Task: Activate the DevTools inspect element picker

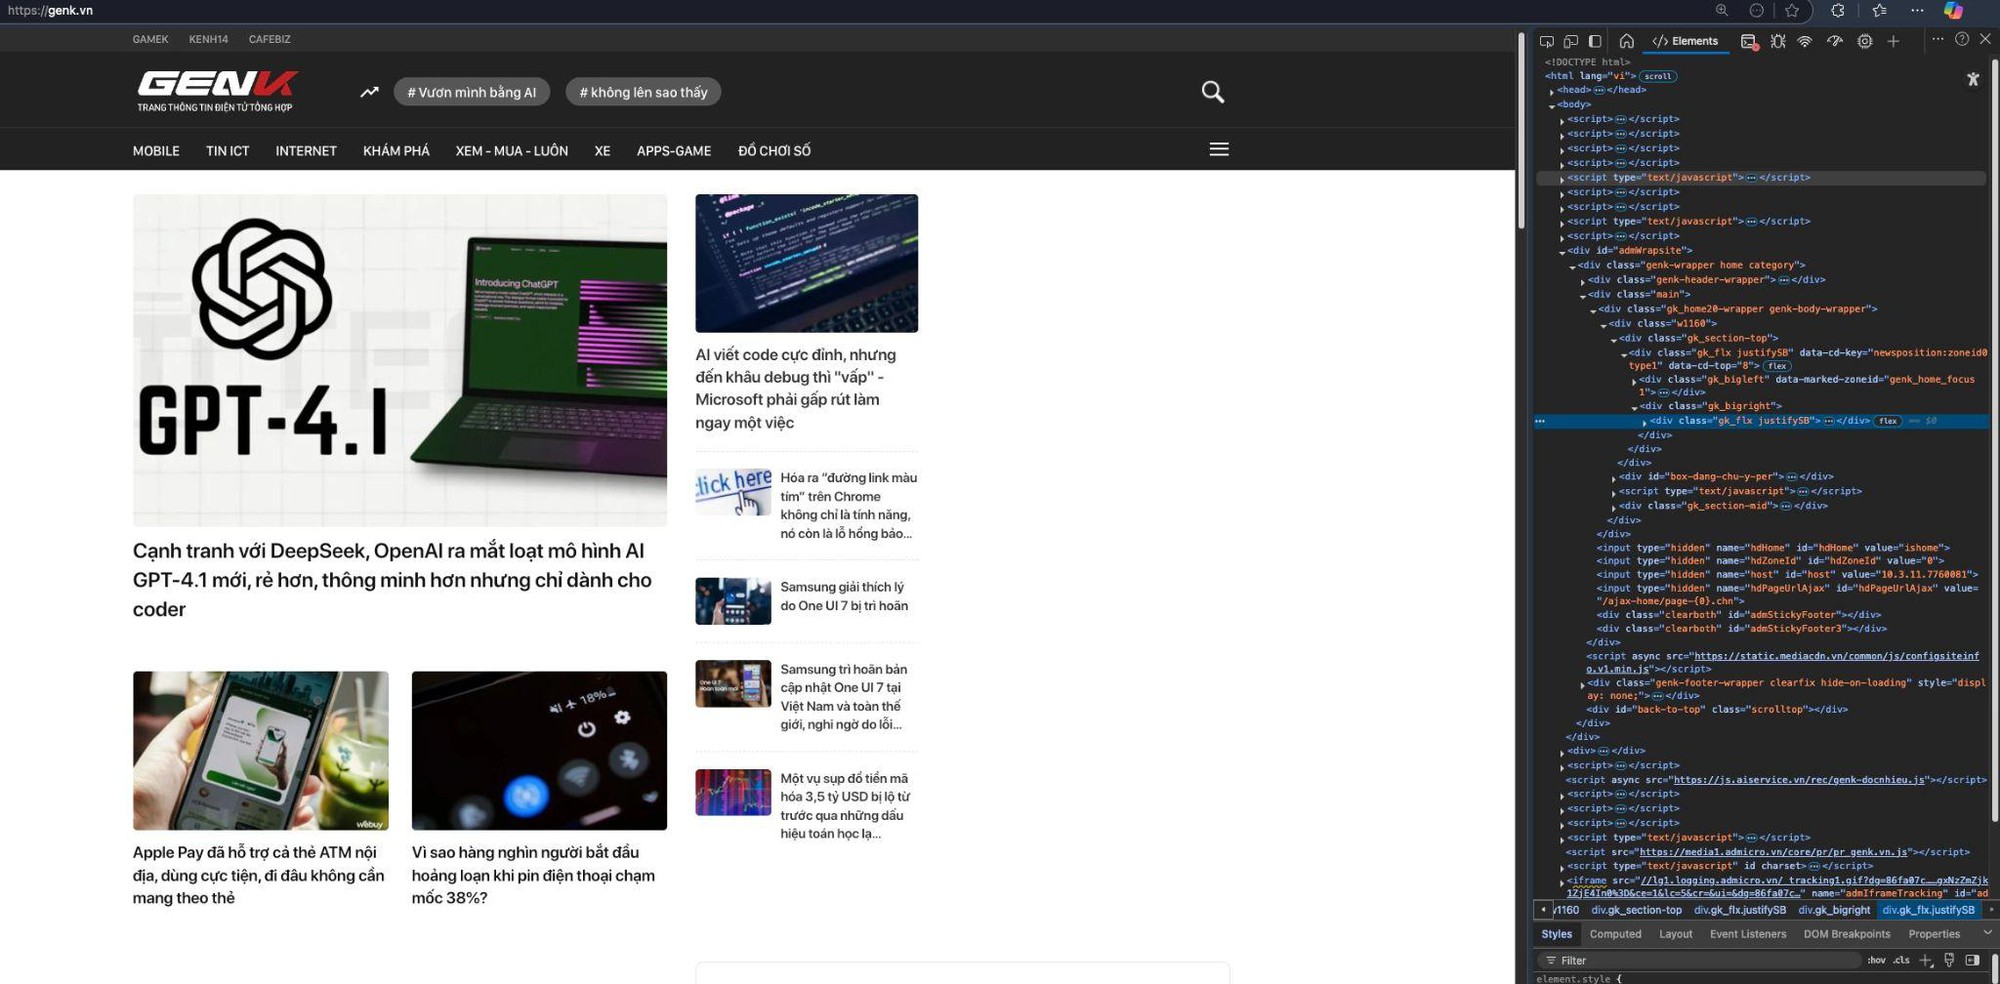Action: pyautogui.click(x=1546, y=41)
